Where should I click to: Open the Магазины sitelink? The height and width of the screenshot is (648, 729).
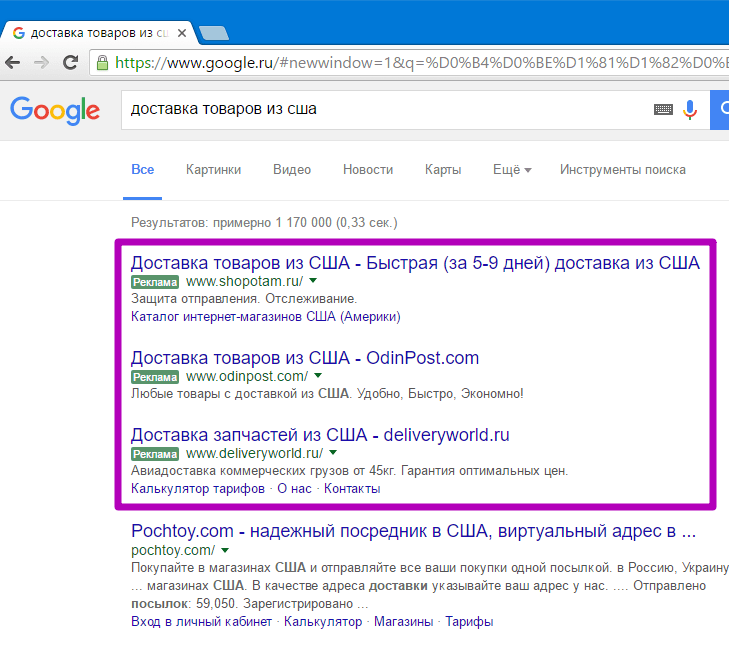point(404,622)
